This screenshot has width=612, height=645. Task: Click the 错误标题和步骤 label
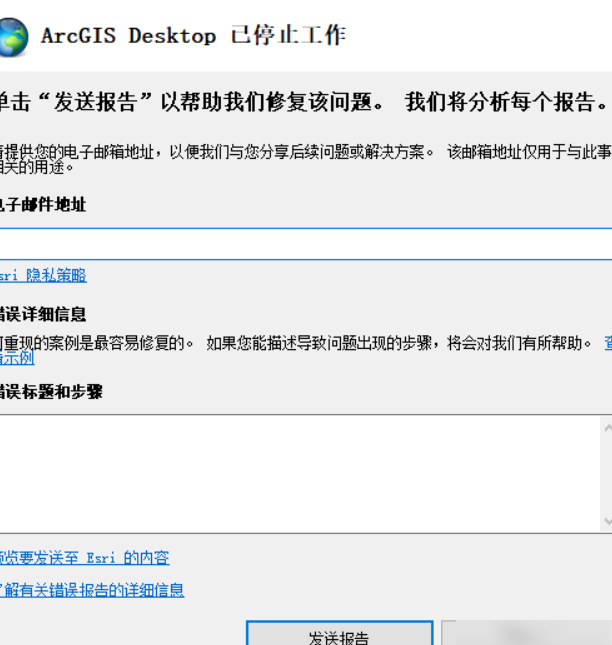point(51,392)
